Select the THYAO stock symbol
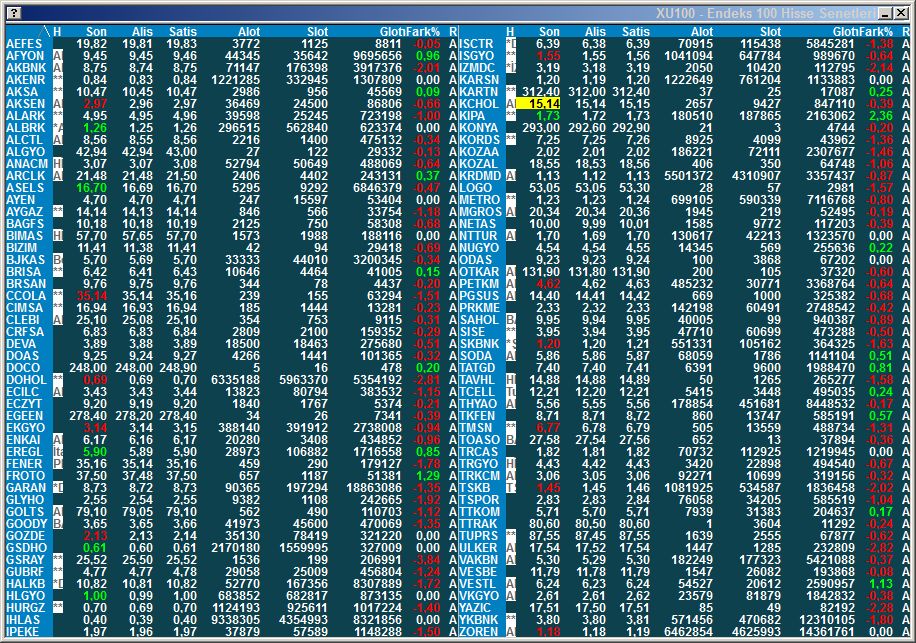Viewport: 916px width, 643px height. [478, 404]
